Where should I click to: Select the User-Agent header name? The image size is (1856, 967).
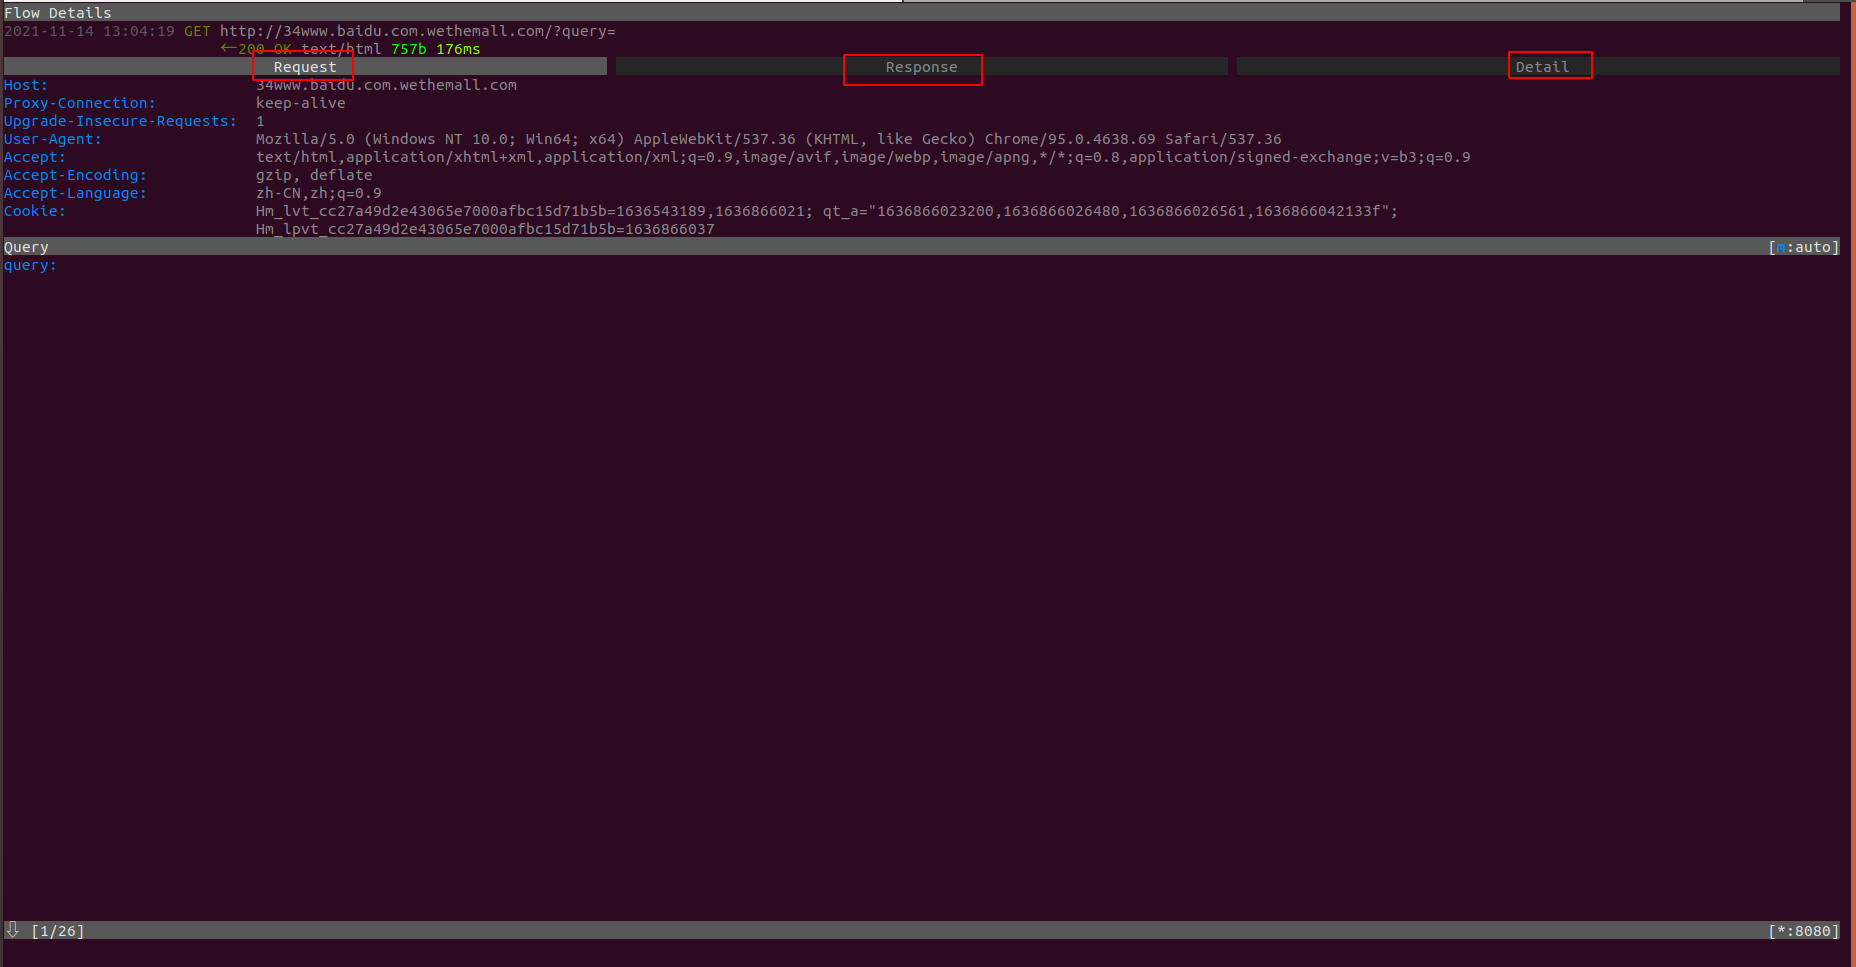(x=52, y=139)
